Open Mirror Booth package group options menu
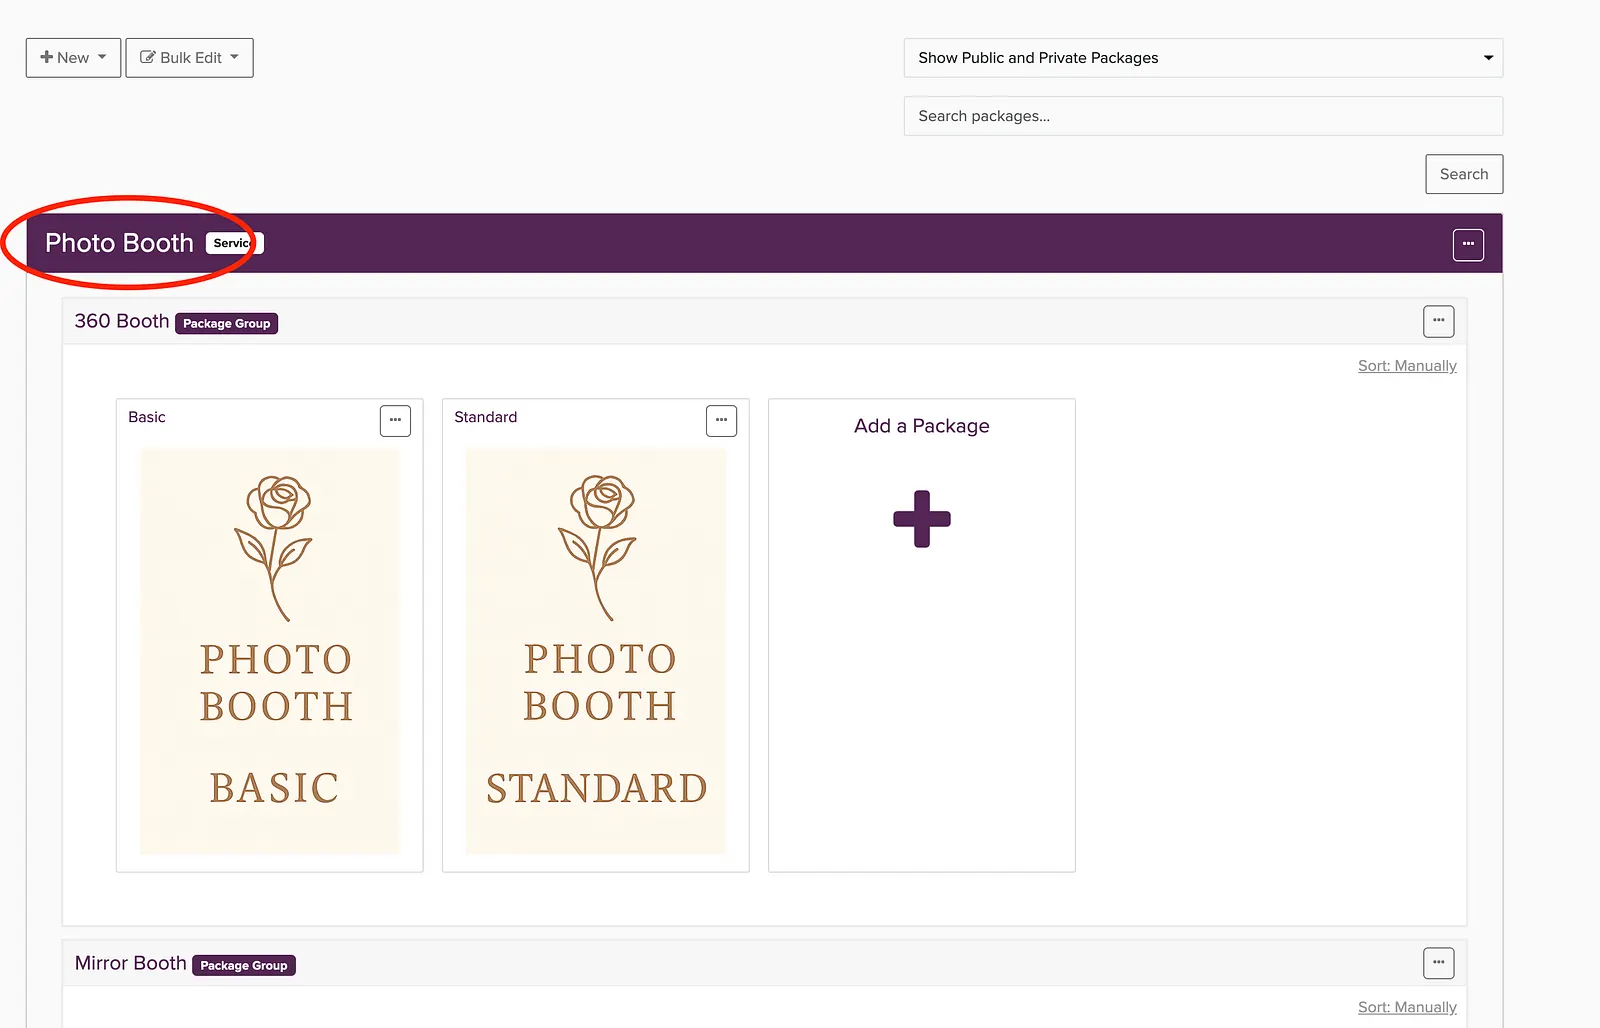1600x1028 pixels. tap(1438, 963)
